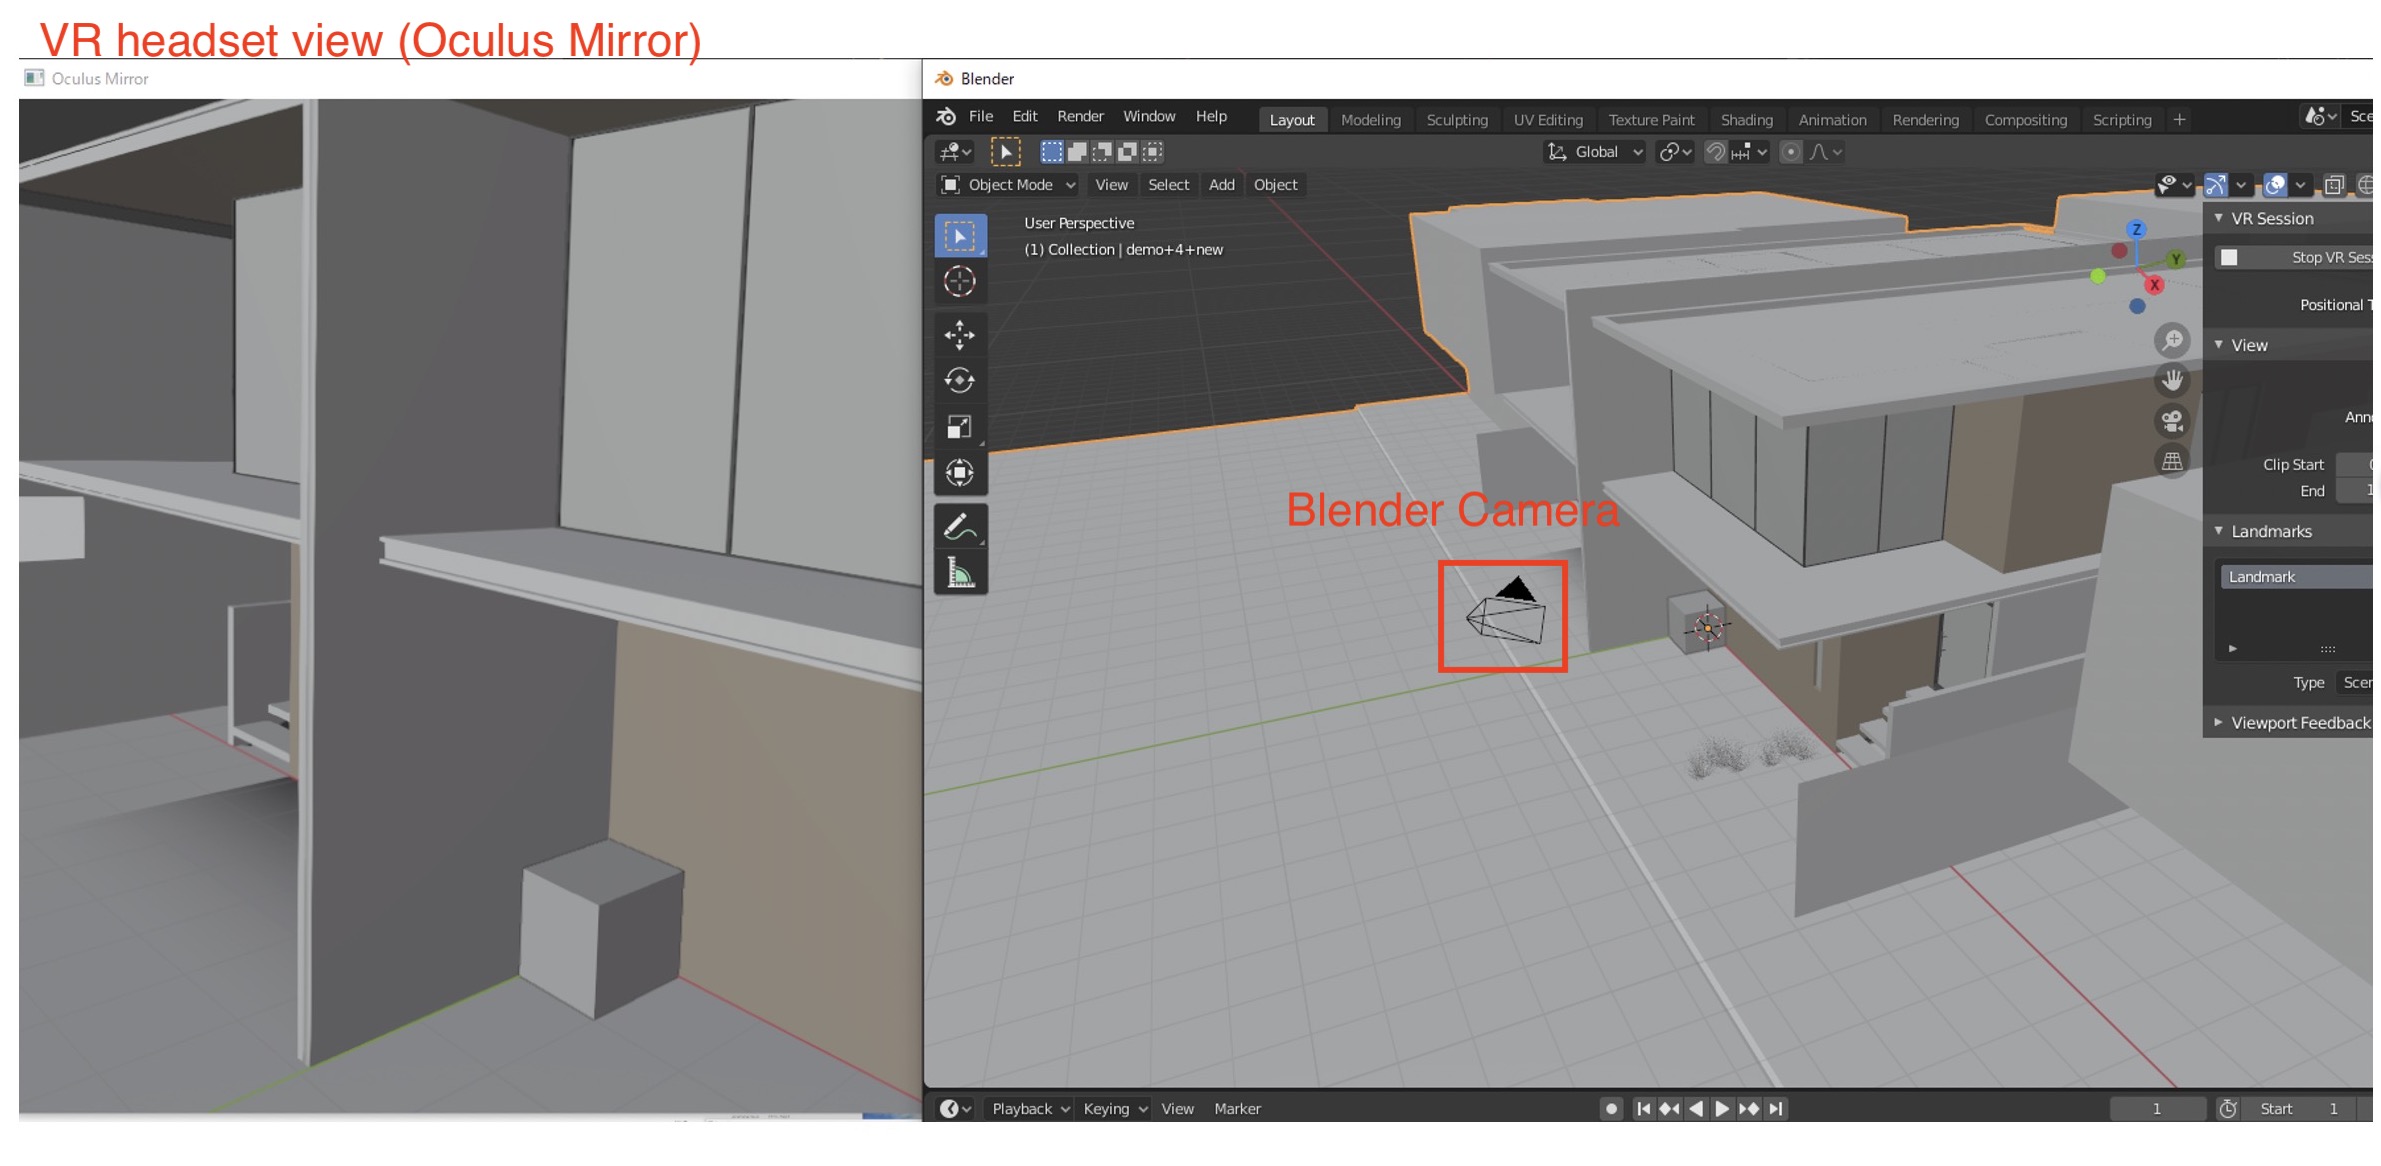Image resolution: width=2381 pixels, height=1166 pixels.
Task: Select the Measure ruler tool
Action: point(960,573)
